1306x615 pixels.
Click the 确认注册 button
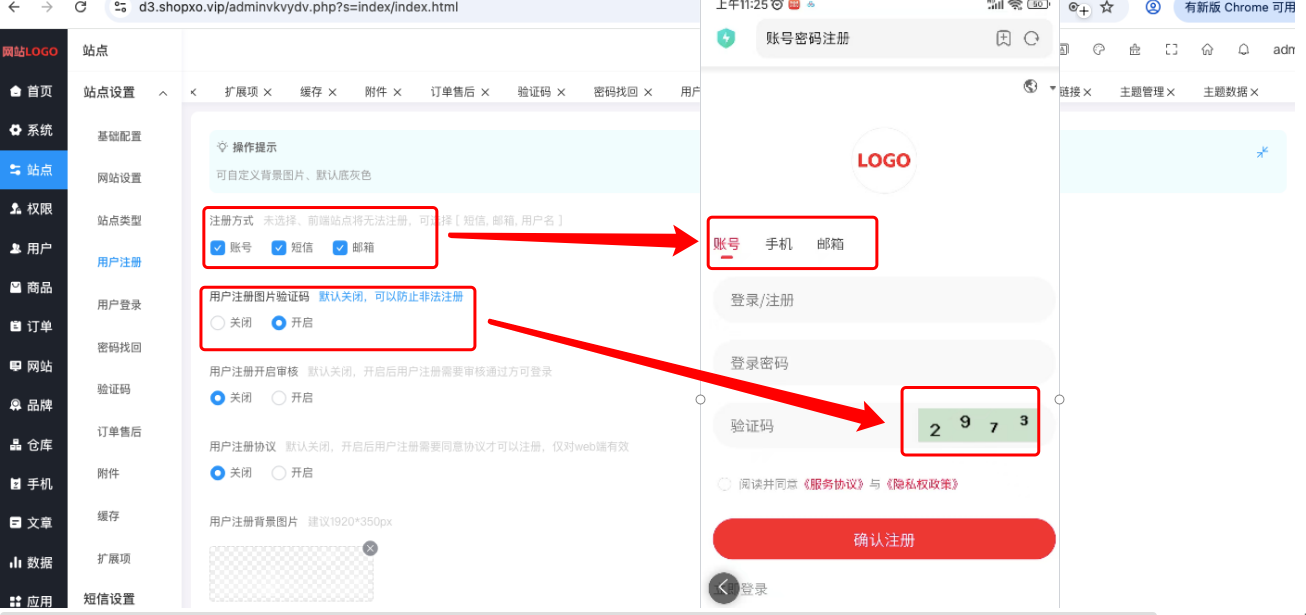(x=884, y=539)
